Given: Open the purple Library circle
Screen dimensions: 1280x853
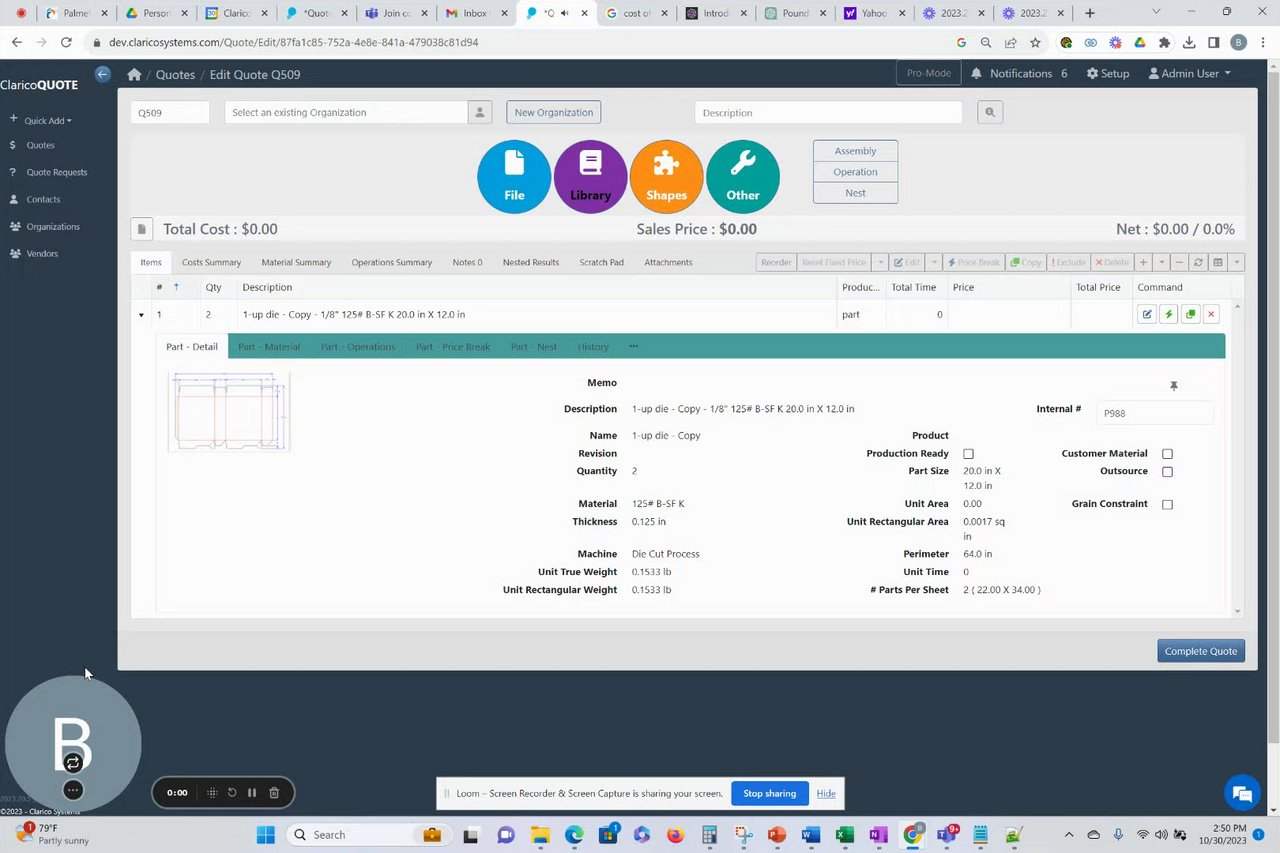Looking at the screenshot, I should [x=590, y=177].
